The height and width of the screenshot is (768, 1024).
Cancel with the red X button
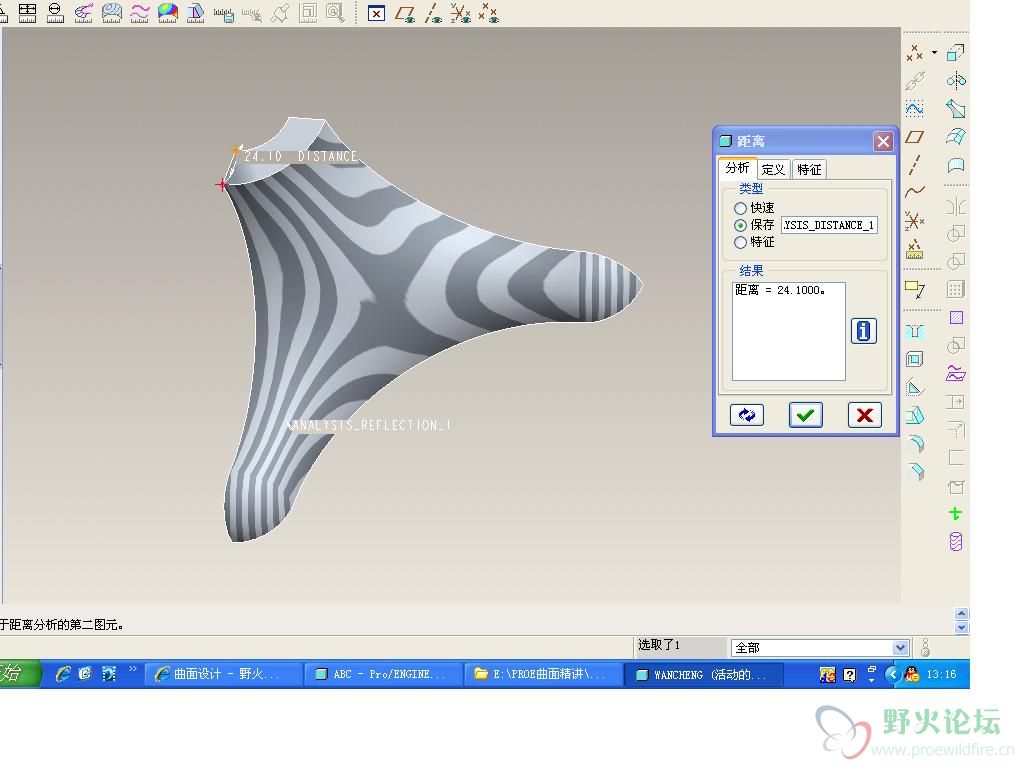[865, 415]
